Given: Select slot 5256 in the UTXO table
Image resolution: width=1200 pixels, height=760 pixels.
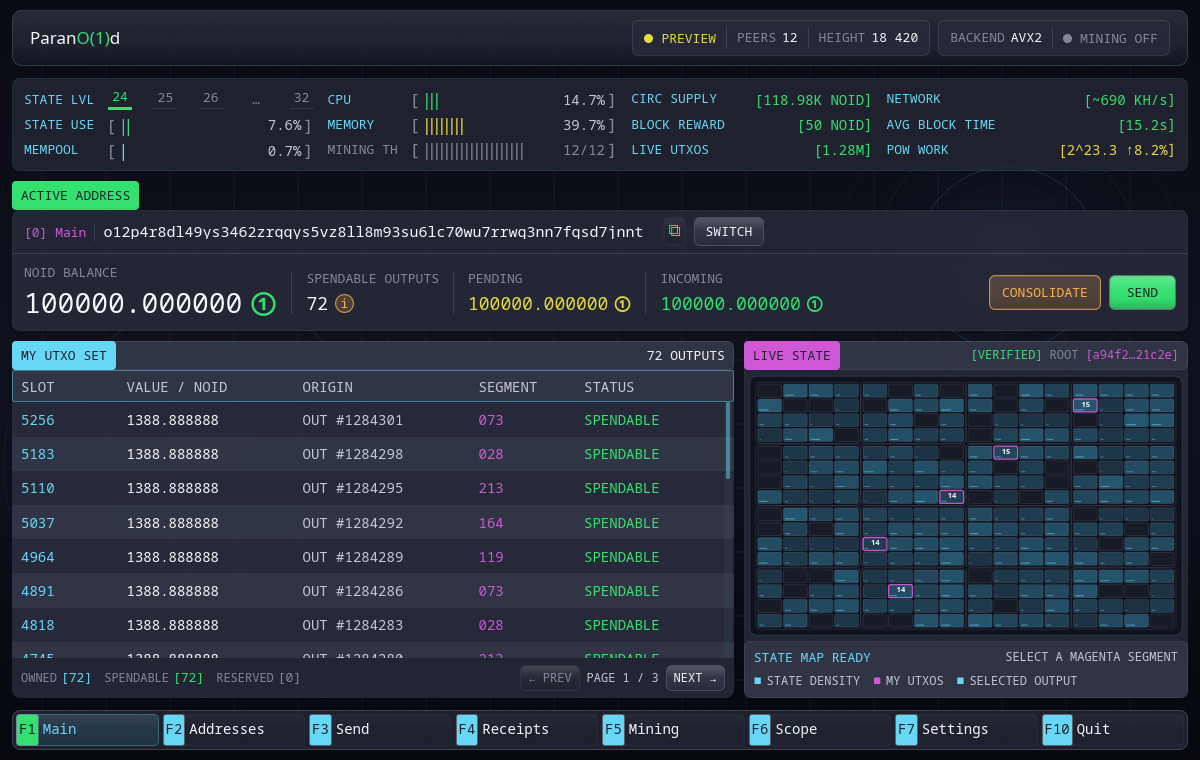Looking at the screenshot, I should coord(38,420).
